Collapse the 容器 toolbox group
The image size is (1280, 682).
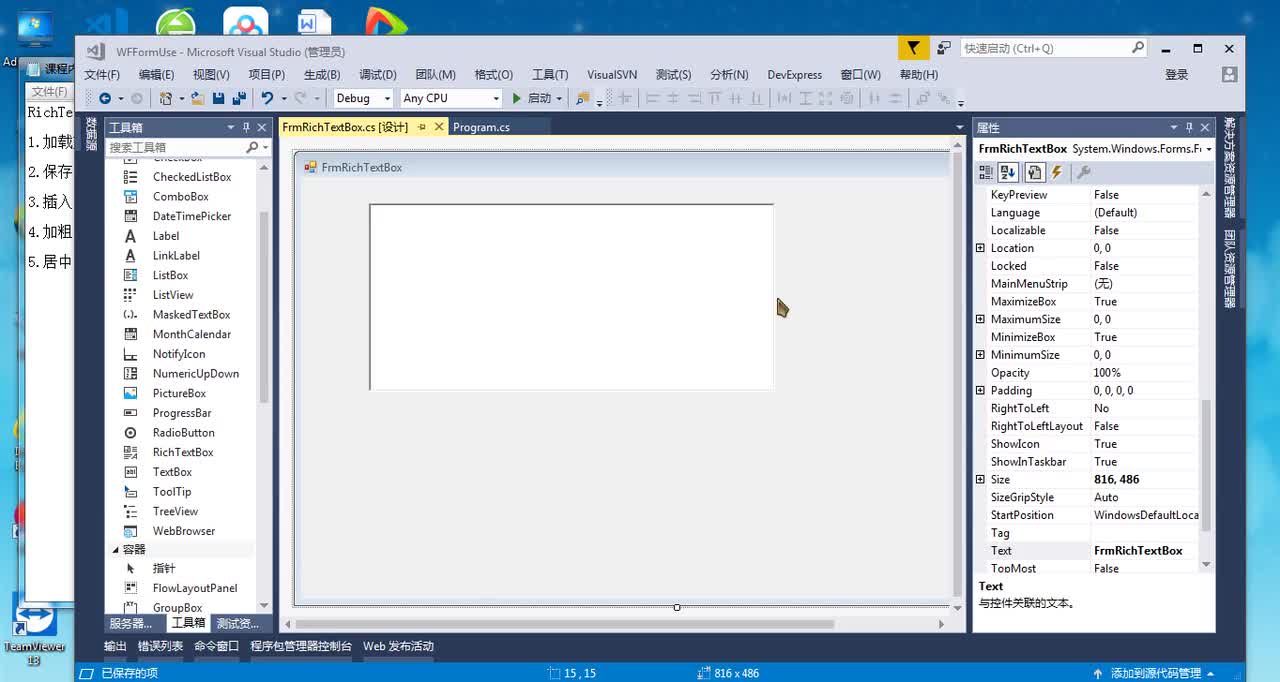(x=114, y=550)
